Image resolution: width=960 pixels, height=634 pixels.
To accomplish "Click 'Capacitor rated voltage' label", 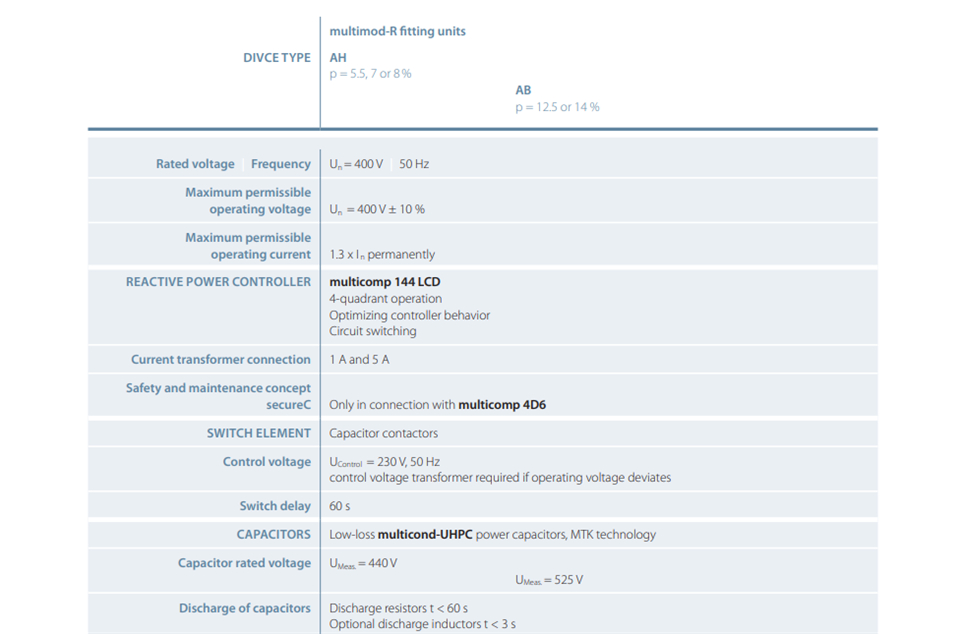I will coord(244,563).
